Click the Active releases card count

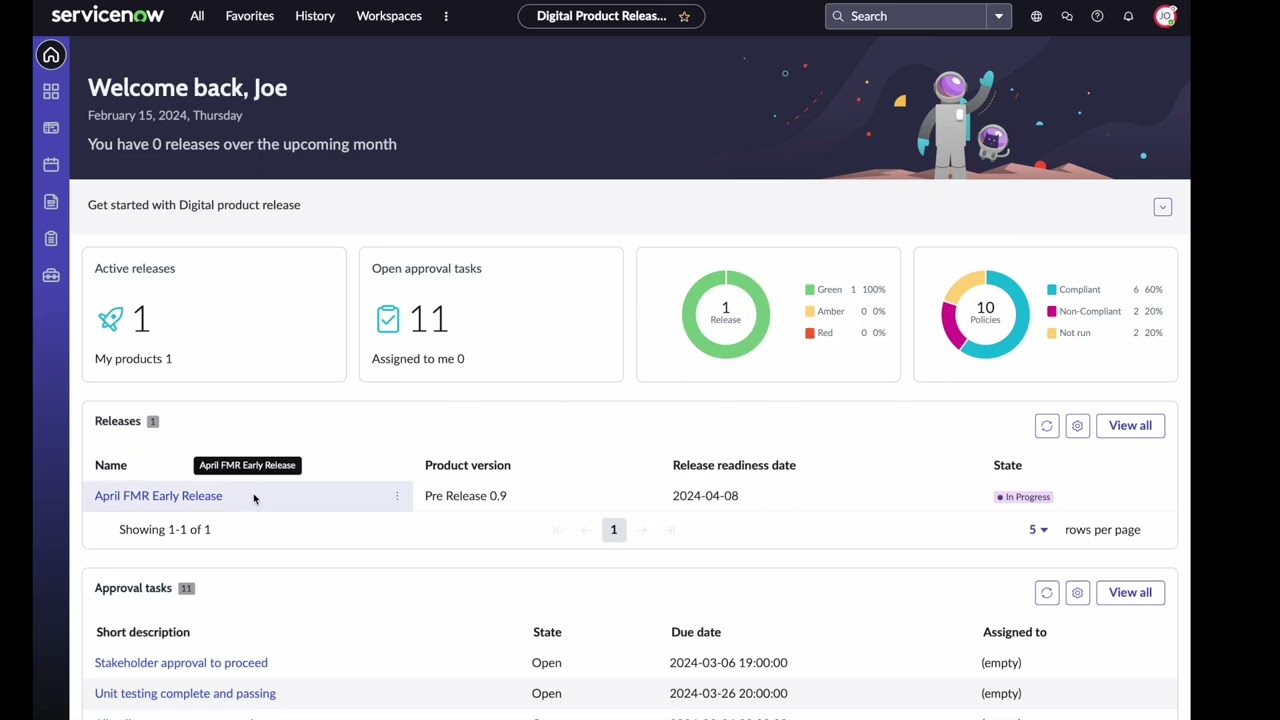pos(141,319)
